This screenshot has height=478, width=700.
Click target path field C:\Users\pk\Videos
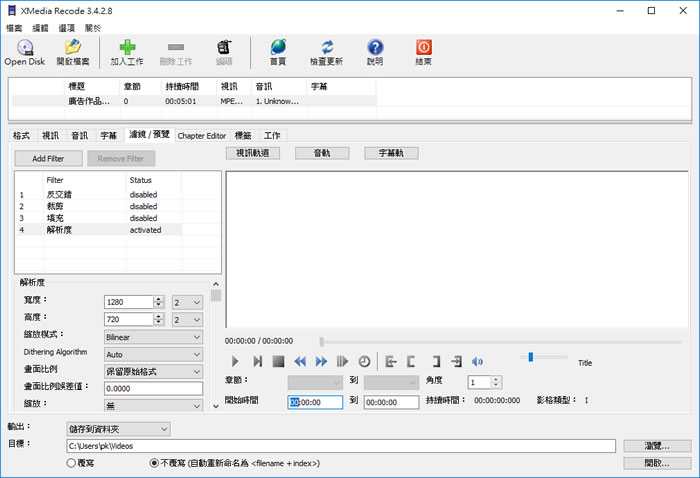(x=341, y=446)
